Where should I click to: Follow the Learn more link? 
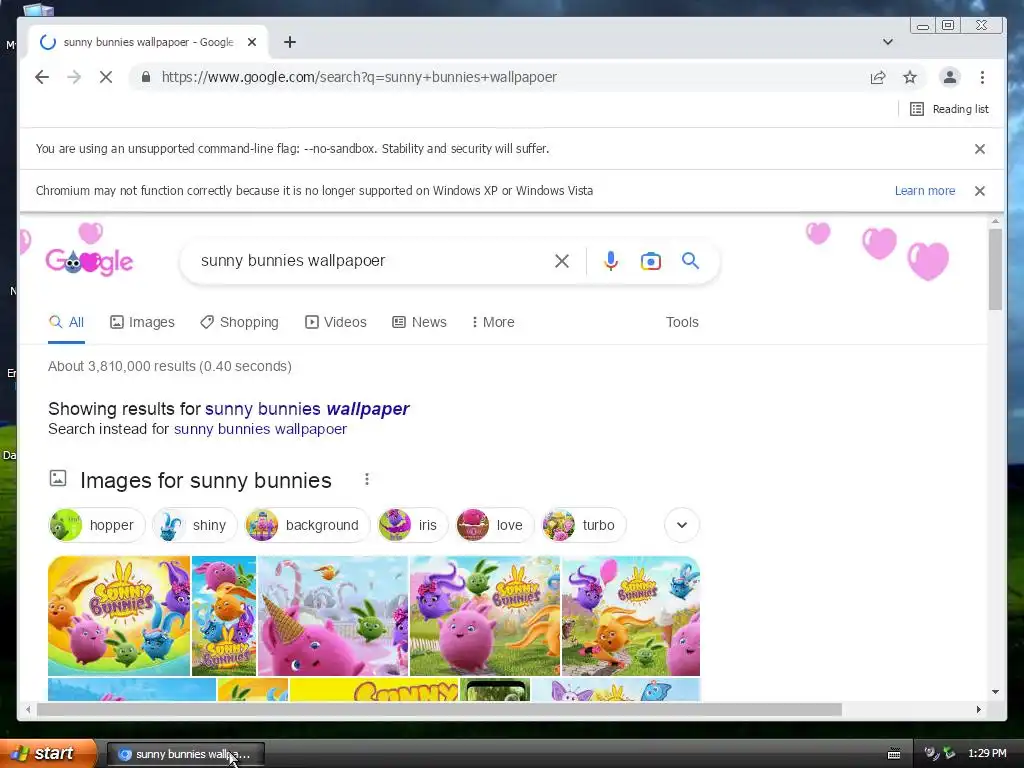point(925,191)
